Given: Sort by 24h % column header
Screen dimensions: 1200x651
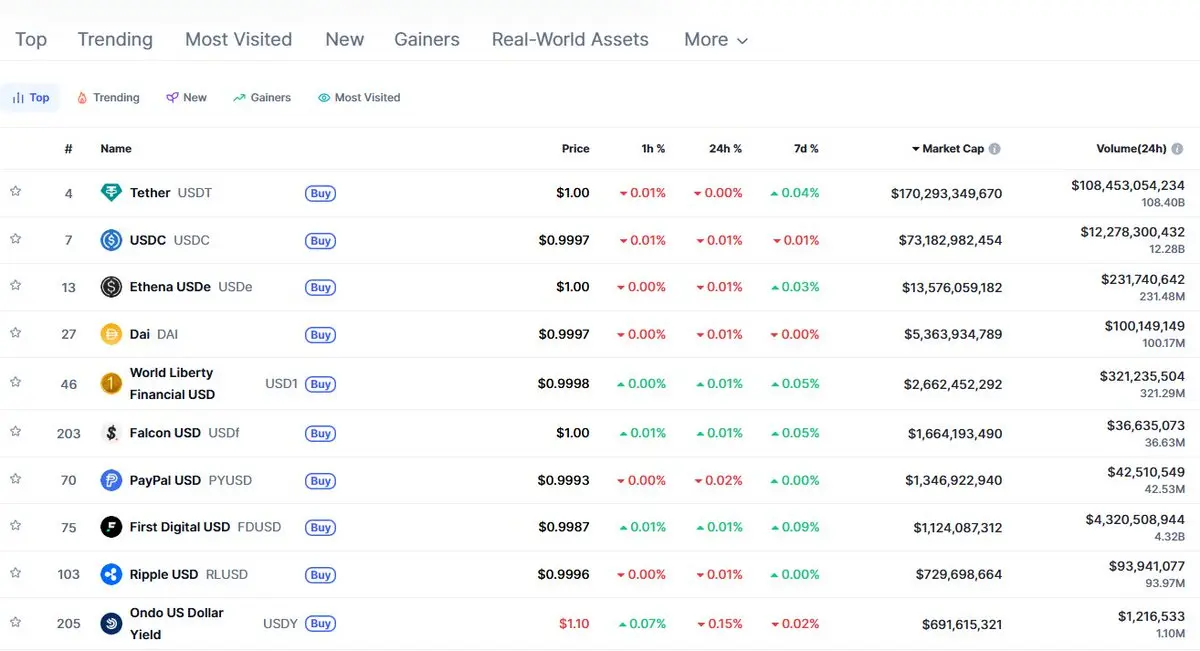Looking at the screenshot, I should 725,149.
